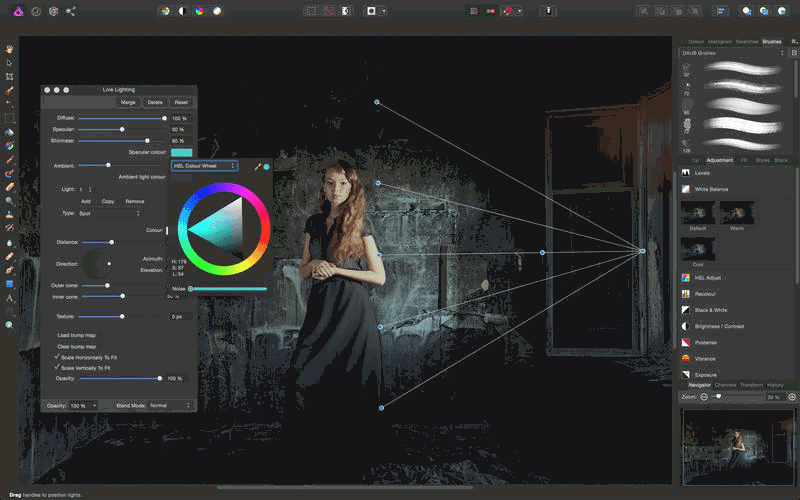The image size is (800, 500).
Task: Open the HSL Colour Wheel dropdown
Action: (205, 166)
